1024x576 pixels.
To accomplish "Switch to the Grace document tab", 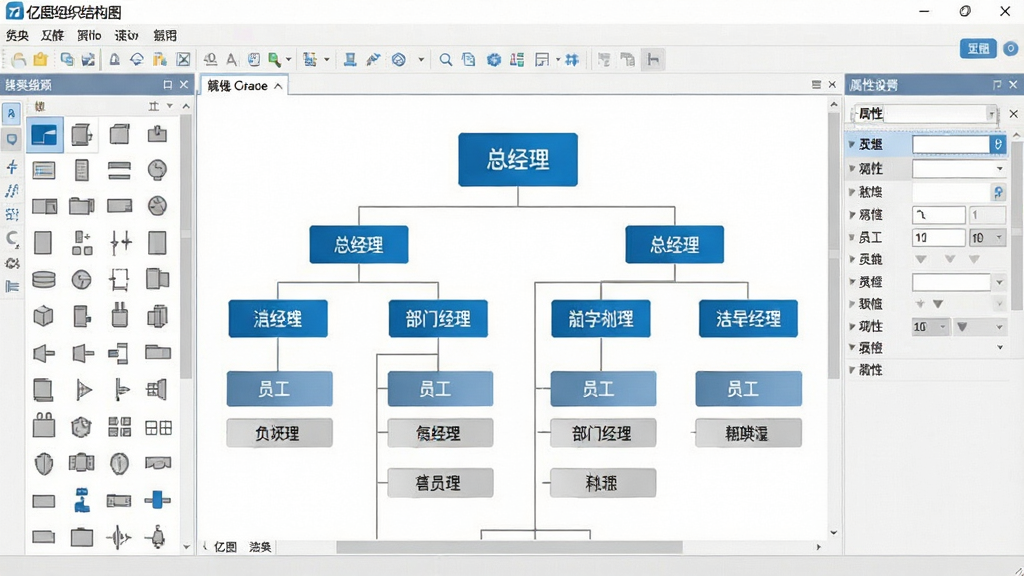I will coord(246,86).
